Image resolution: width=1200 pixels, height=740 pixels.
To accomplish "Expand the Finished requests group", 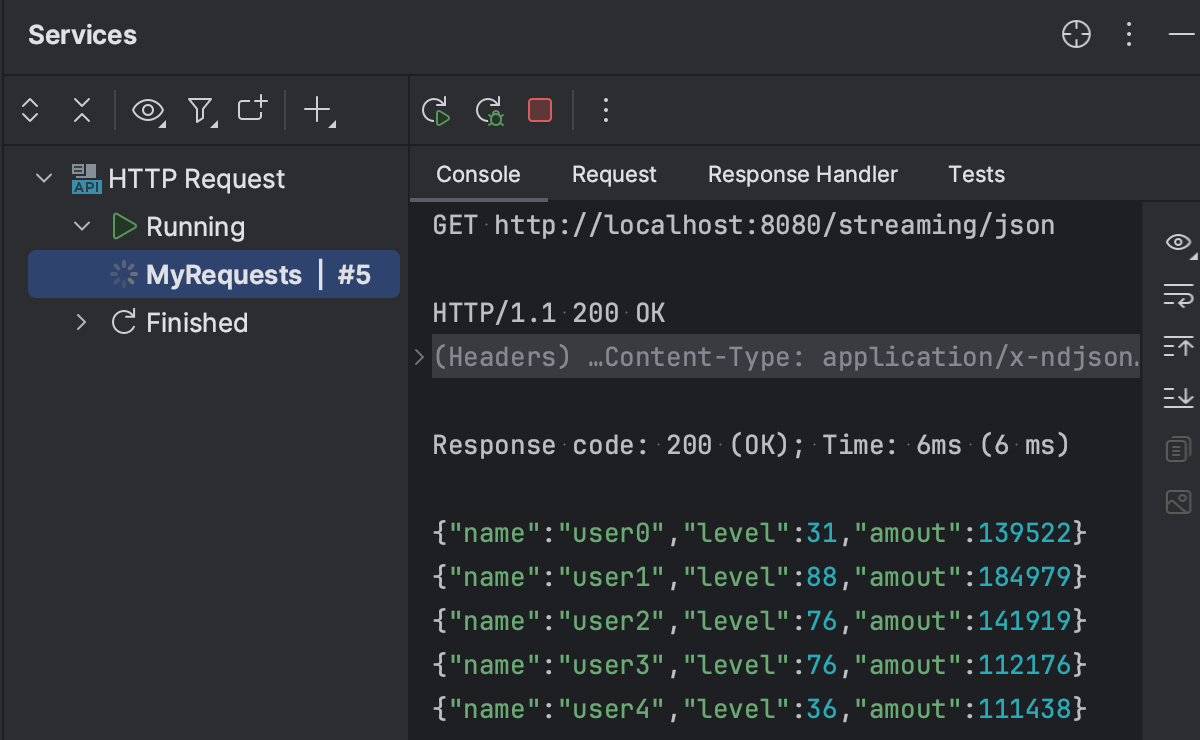I will click(x=82, y=322).
